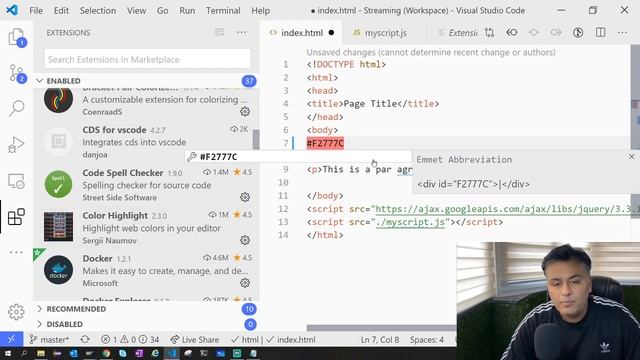The height and width of the screenshot is (360, 640).
Task: Click Live Share in status bar
Action: [x=195, y=339]
